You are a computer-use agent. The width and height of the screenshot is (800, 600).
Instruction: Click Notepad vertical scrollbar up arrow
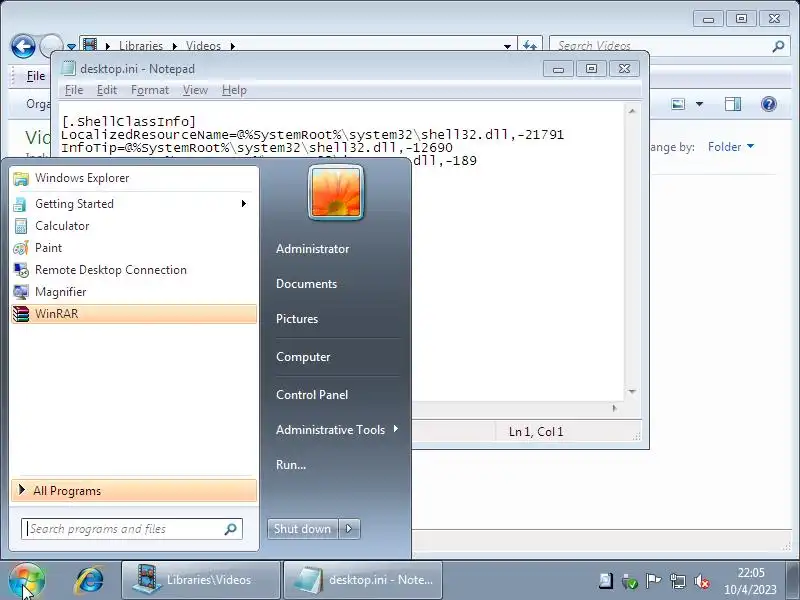632,111
